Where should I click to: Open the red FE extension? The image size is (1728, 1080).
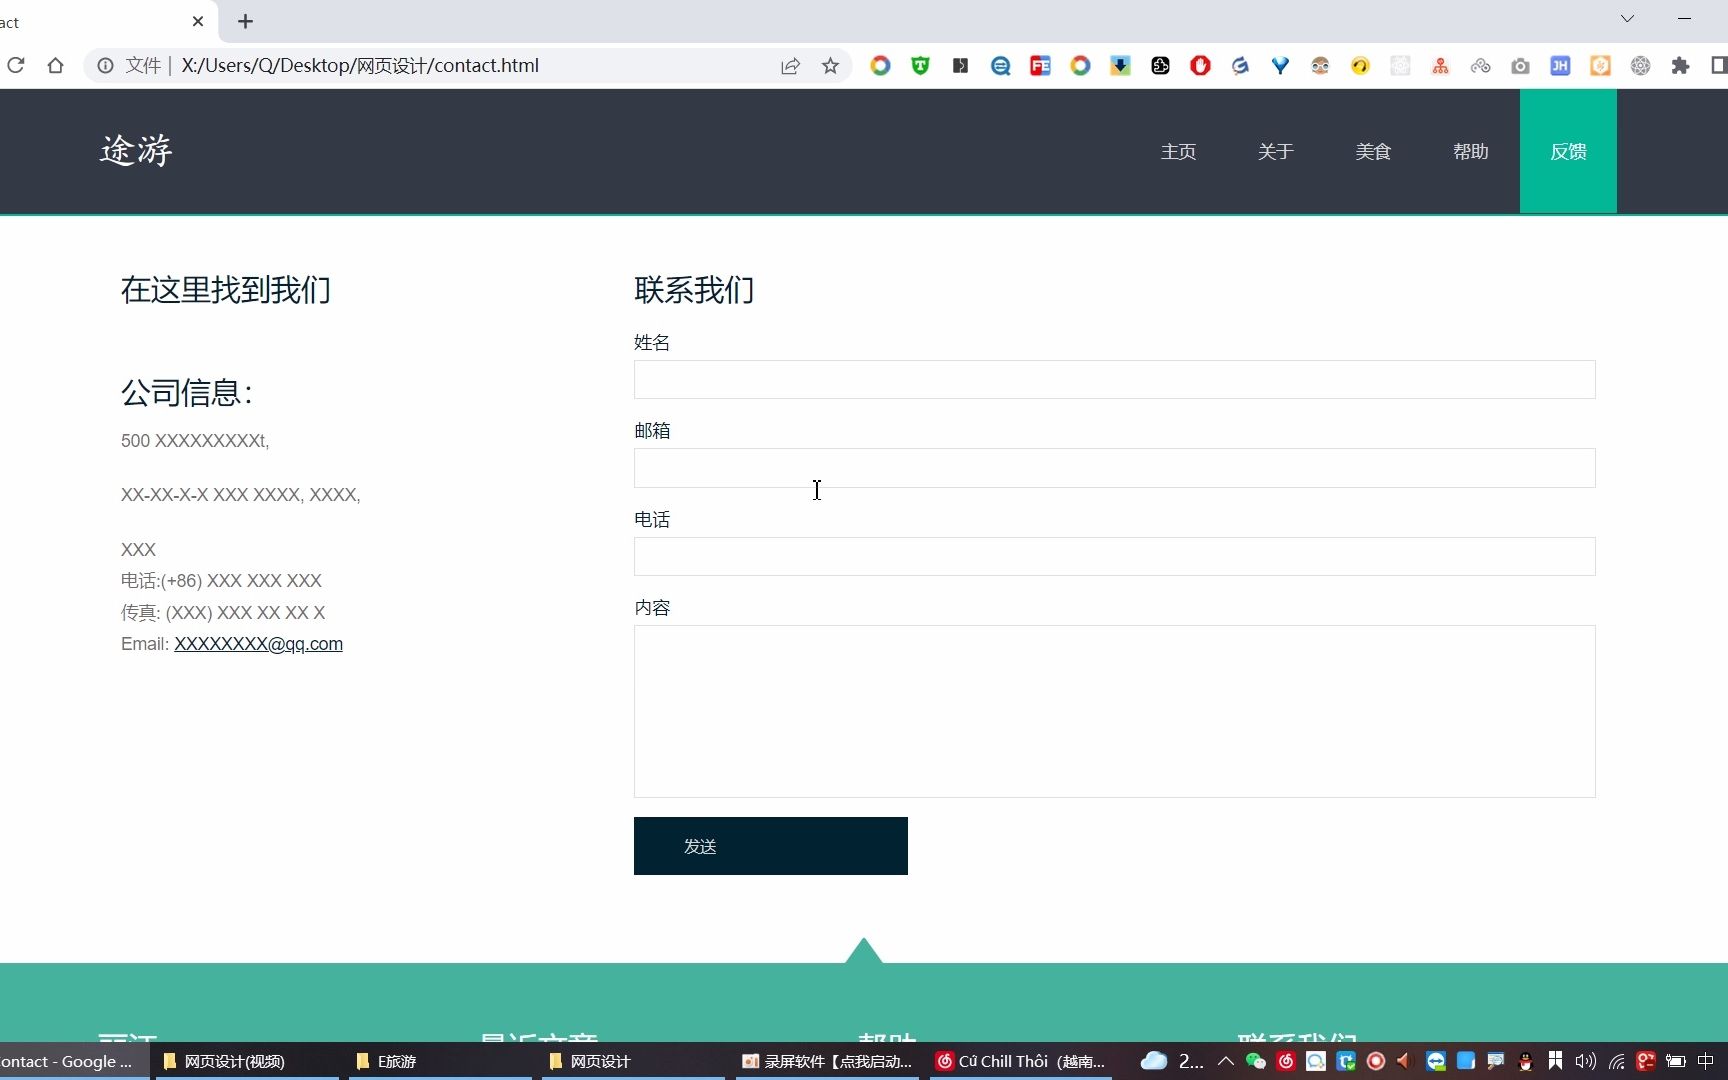(x=1040, y=65)
